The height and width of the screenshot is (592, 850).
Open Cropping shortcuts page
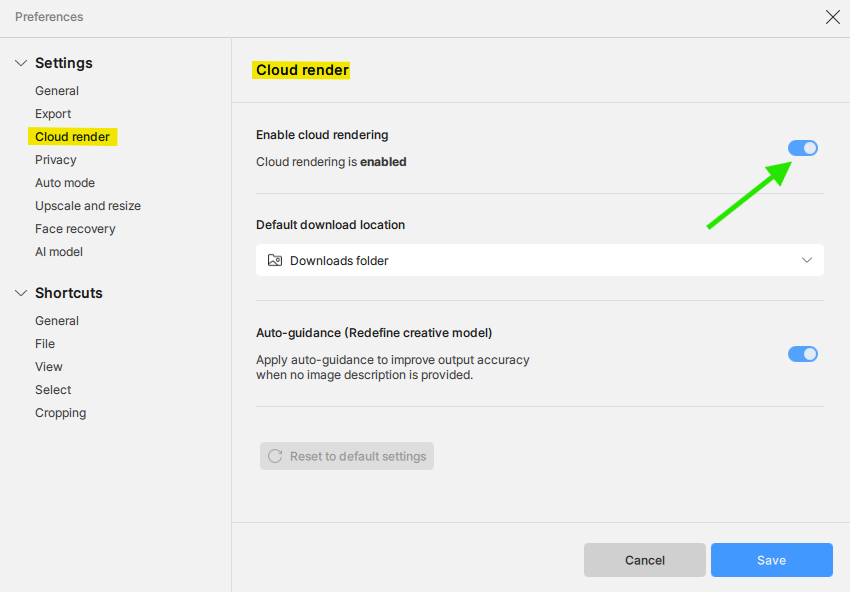point(61,413)
